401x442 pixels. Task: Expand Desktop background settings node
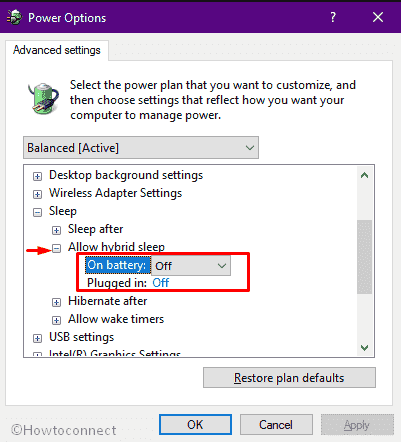tap(37, 176)
